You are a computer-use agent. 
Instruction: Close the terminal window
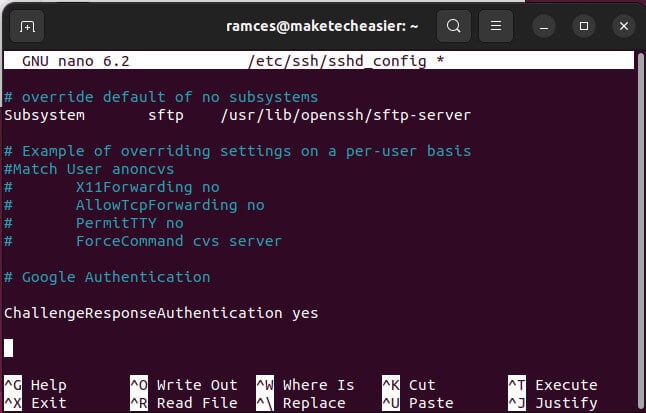(624, 26)
